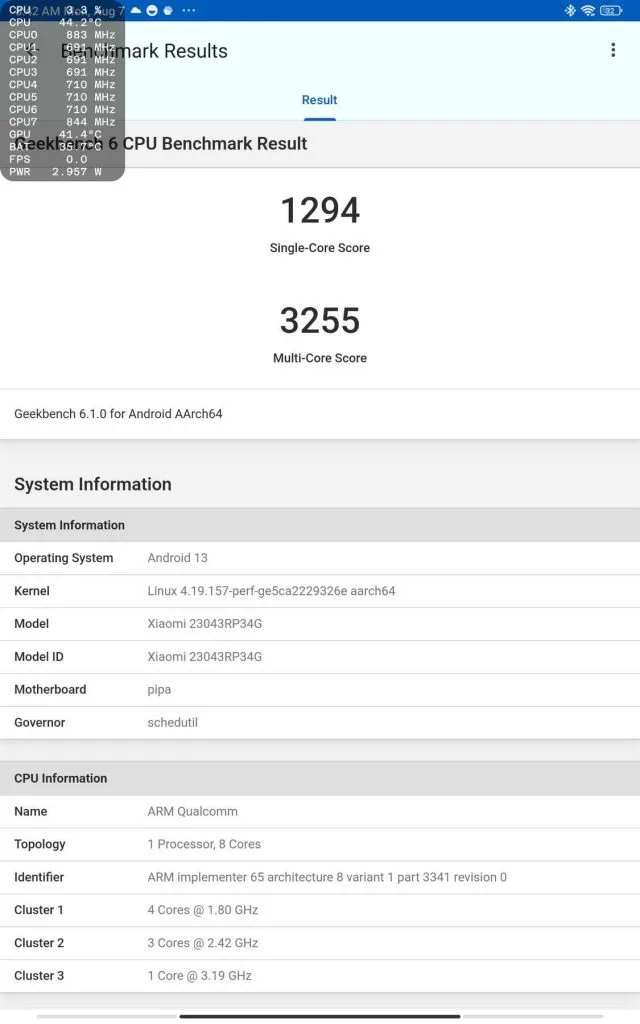
Task: Tap the Multi-Core Score label
Action: click(x=320, y=358)
